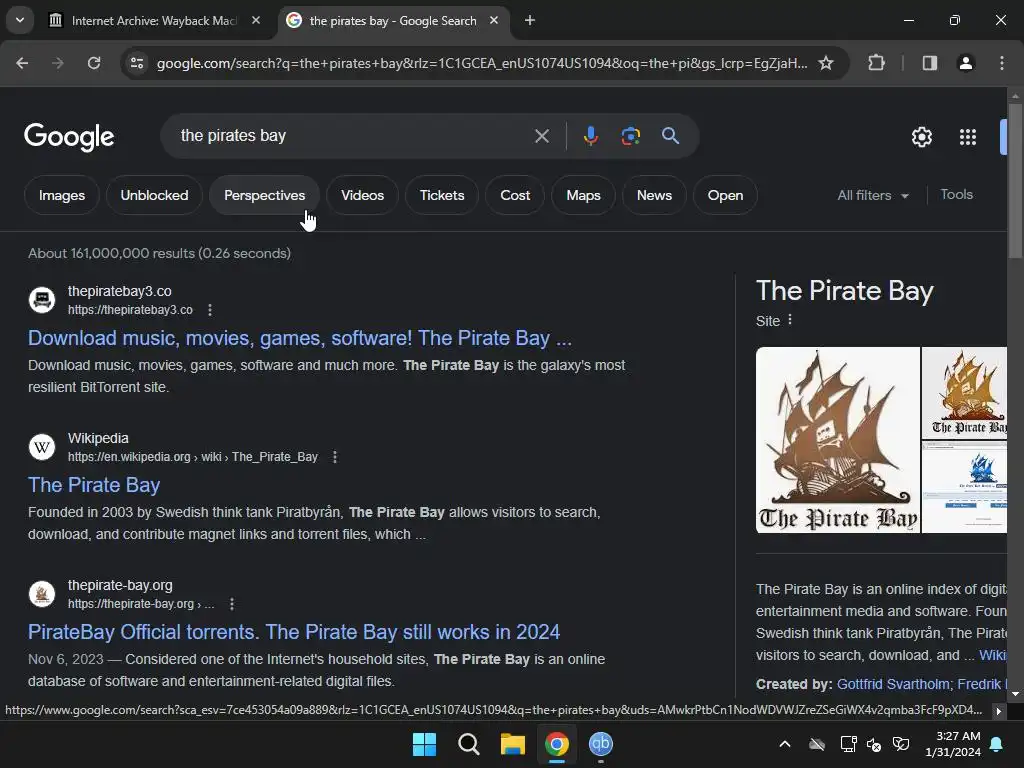Screen dimensions: 1024x768
Task: Open the Extensions puzzle icon
Action: coord(876,63)
